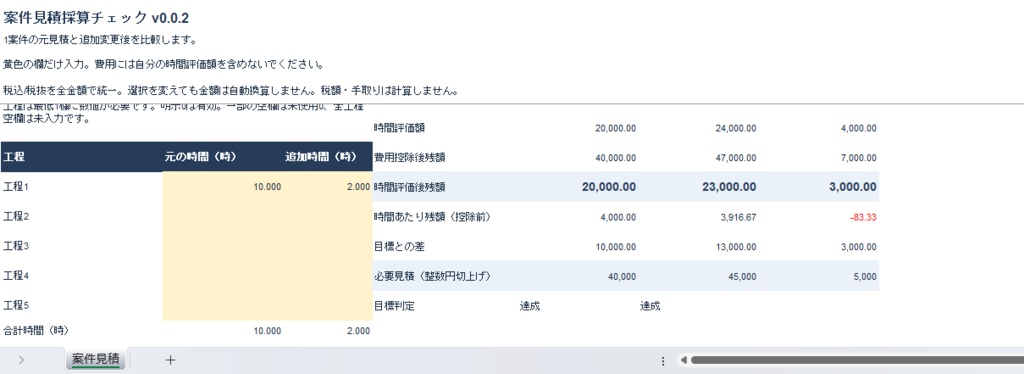Select the empty 工程3 元の時間 input cell
Image resolution: width=1024 pixels, height=374 pixels.
(x=223, y=246)
